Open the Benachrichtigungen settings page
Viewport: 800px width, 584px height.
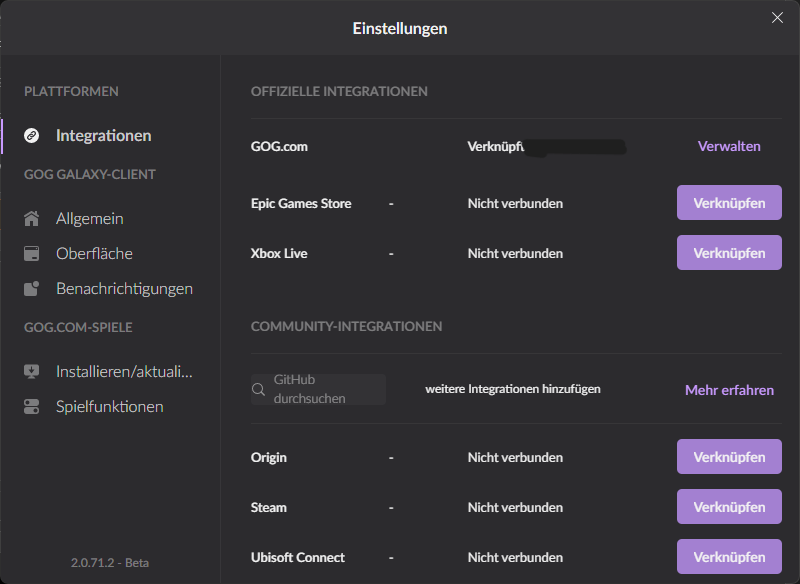[x=116, y=288]
